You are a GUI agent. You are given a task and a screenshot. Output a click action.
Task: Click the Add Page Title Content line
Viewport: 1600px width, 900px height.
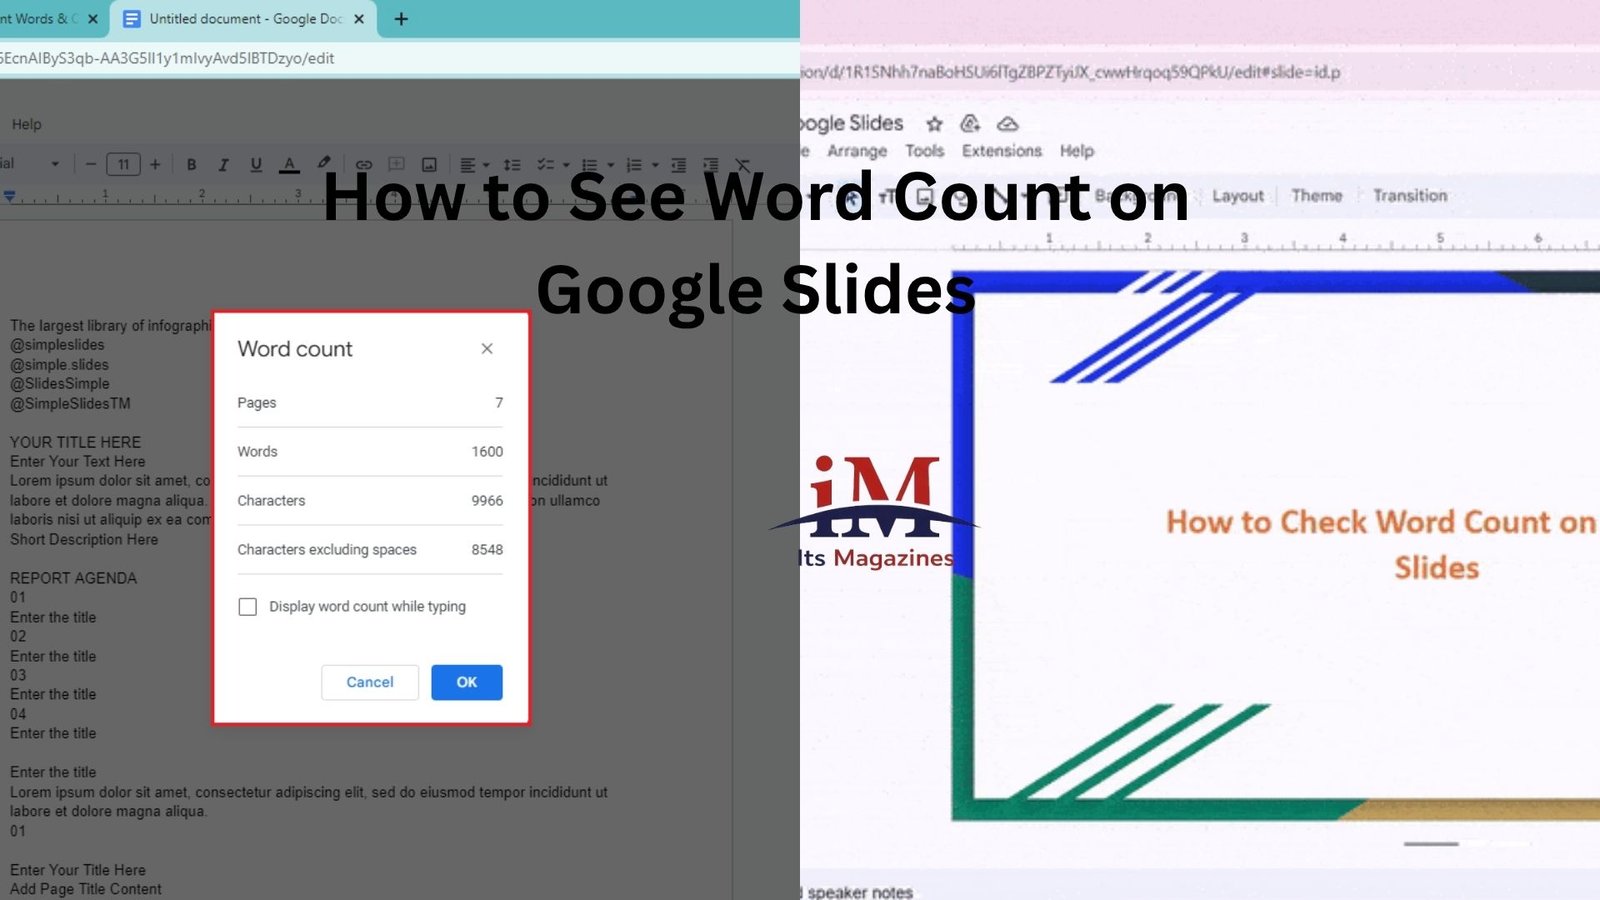tap(86, 889)
